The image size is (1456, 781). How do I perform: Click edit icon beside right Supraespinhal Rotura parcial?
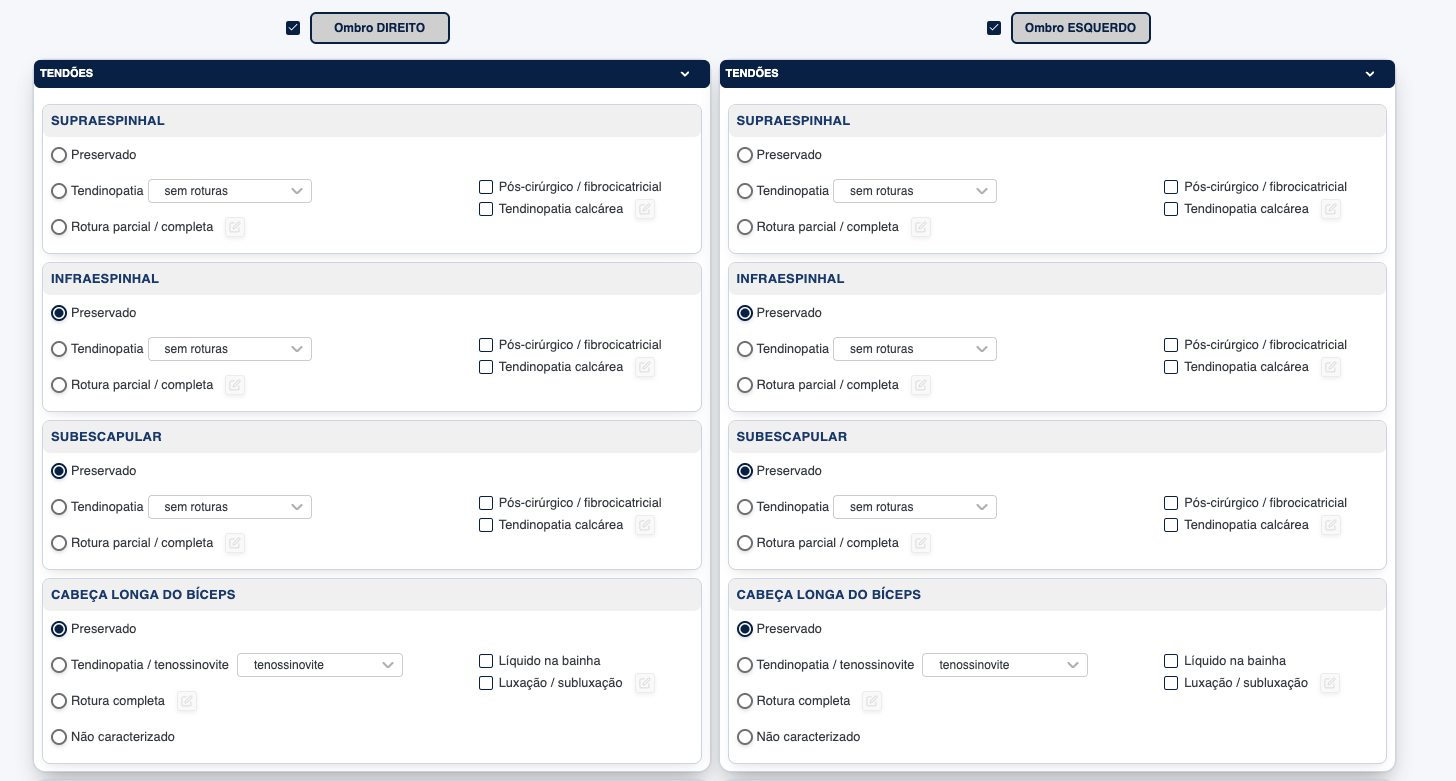(235, 227)
